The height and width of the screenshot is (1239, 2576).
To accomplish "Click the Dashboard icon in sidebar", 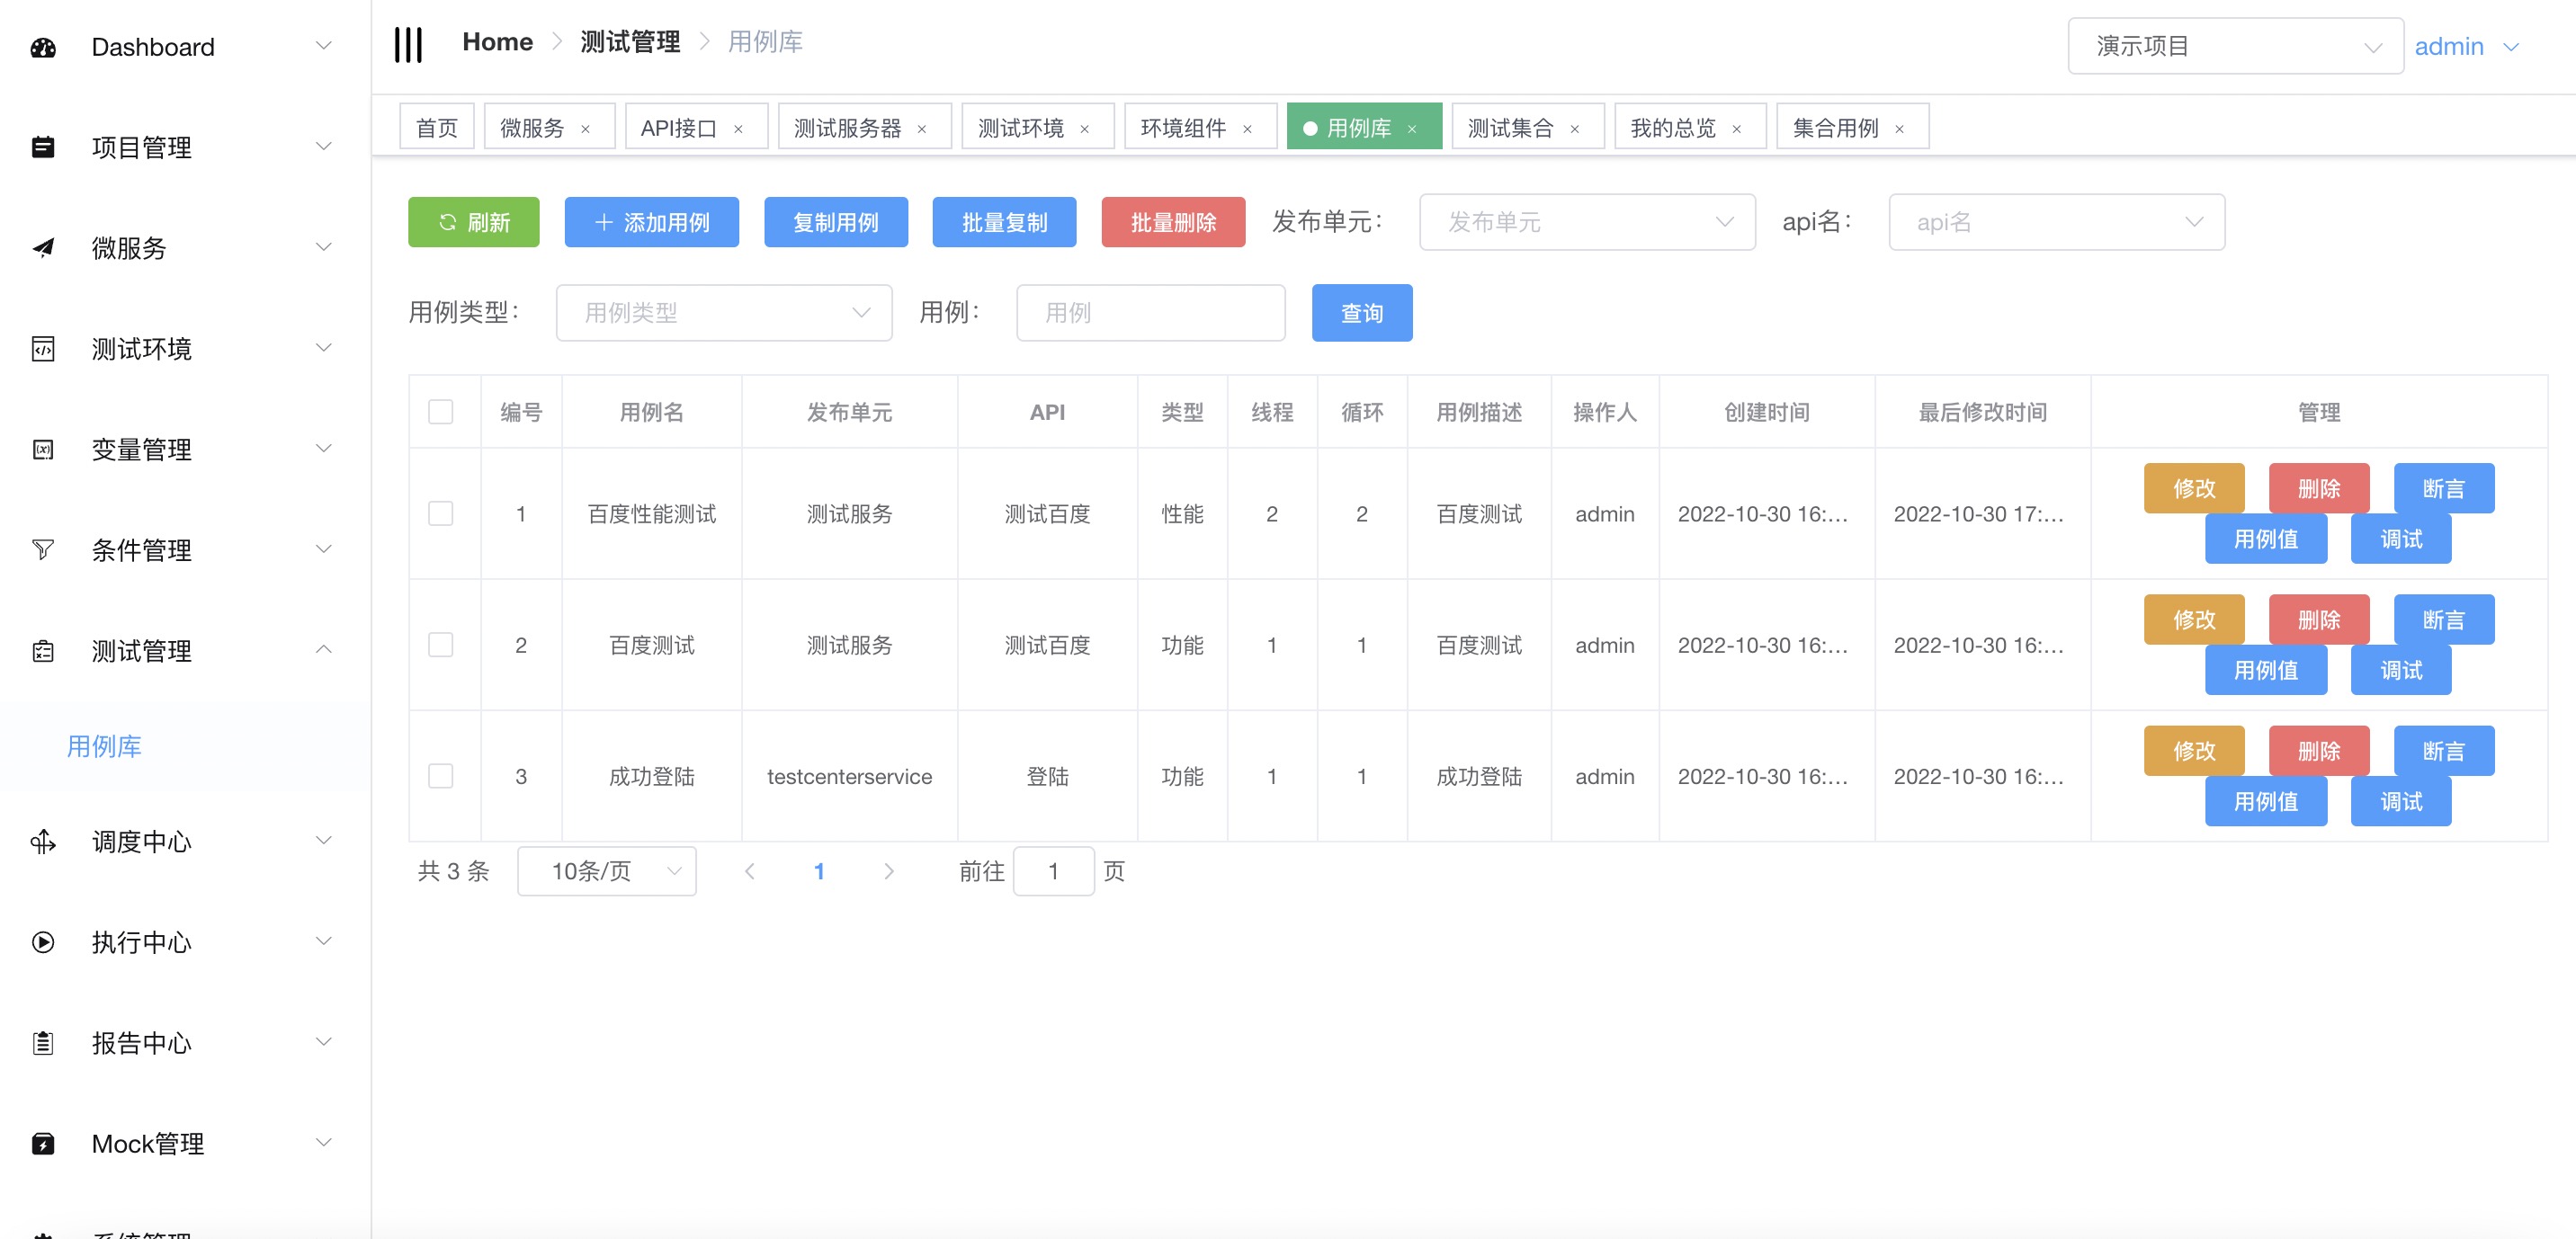I will point(46,44).
